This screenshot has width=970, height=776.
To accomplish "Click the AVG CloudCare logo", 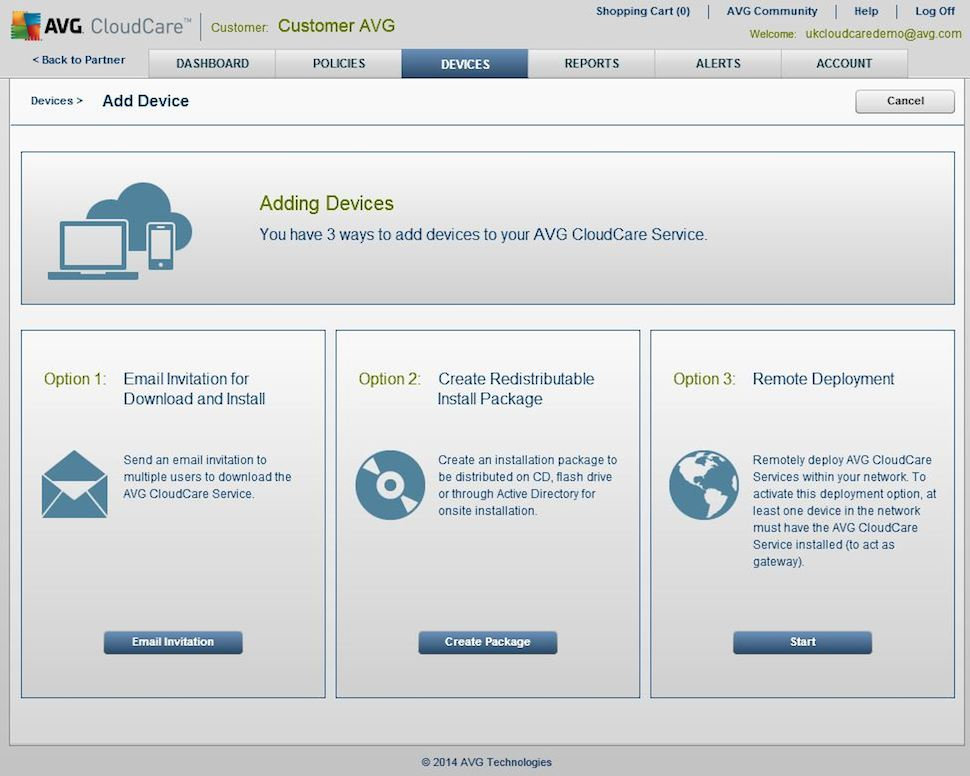I will pos(101,26).
